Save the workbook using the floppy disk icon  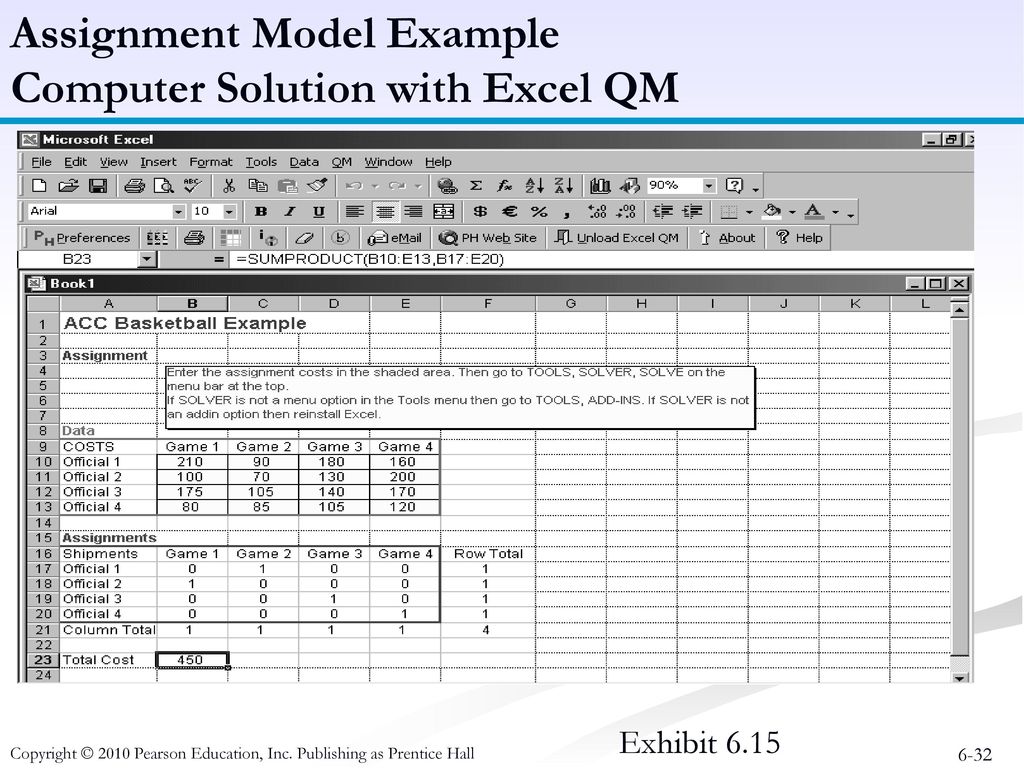coord(98,186)
